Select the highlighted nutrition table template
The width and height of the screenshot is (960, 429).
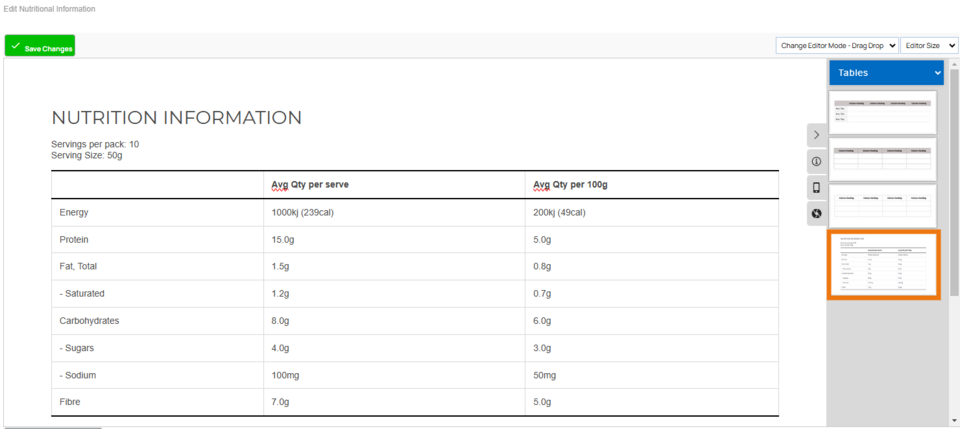883,265
